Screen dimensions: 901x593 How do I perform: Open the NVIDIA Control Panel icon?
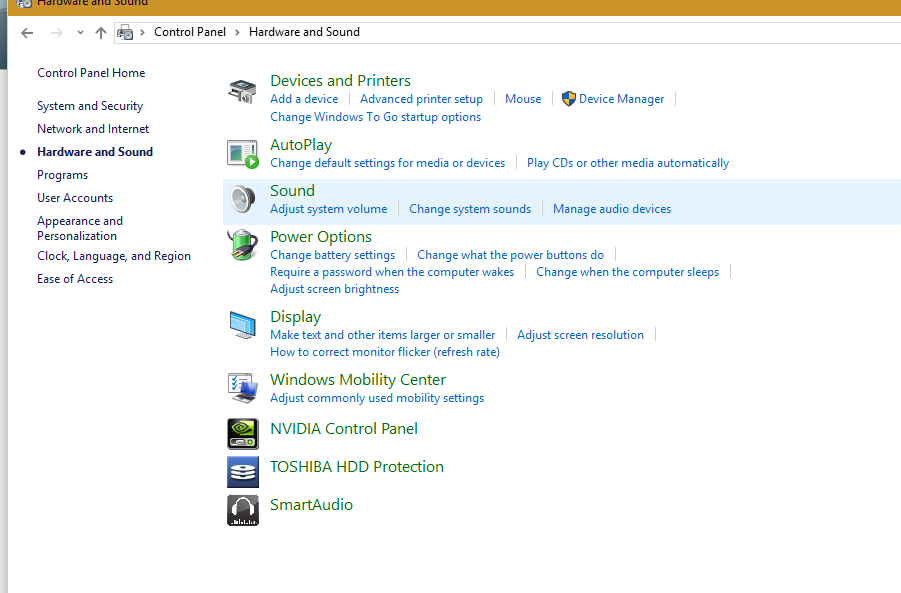(x=242, y=434)
